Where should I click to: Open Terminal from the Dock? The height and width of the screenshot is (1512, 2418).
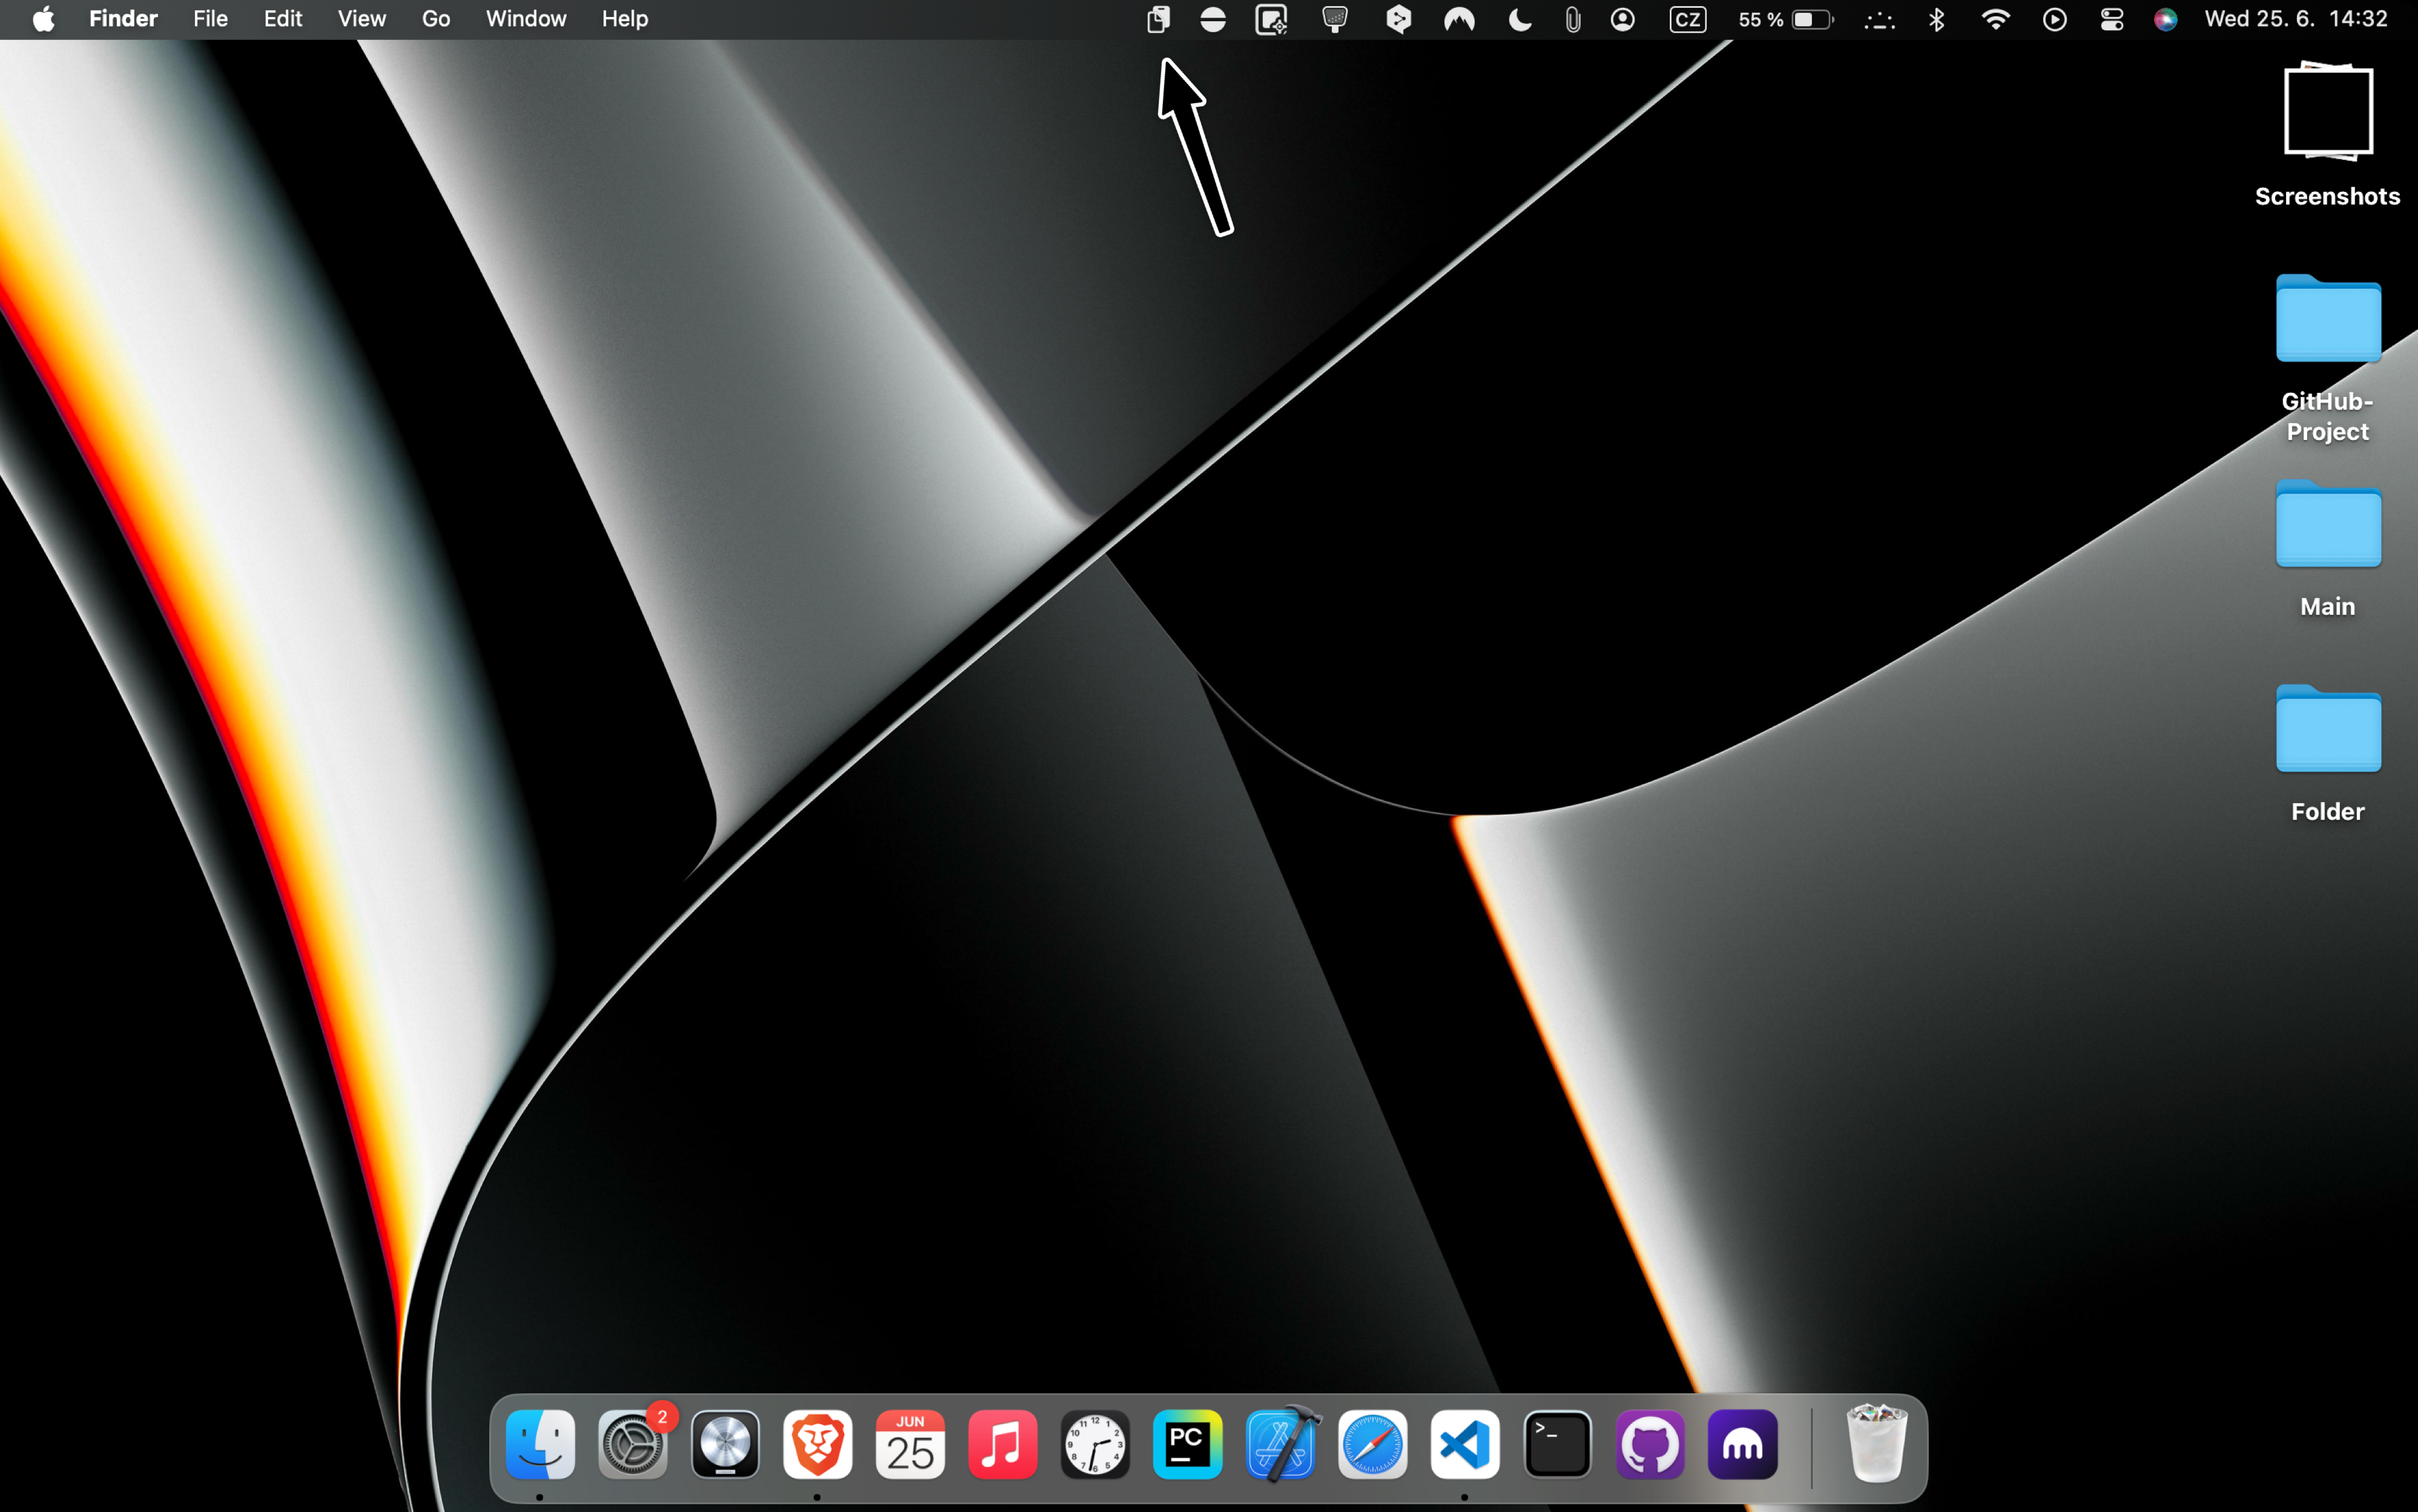click(1558, 1444)
